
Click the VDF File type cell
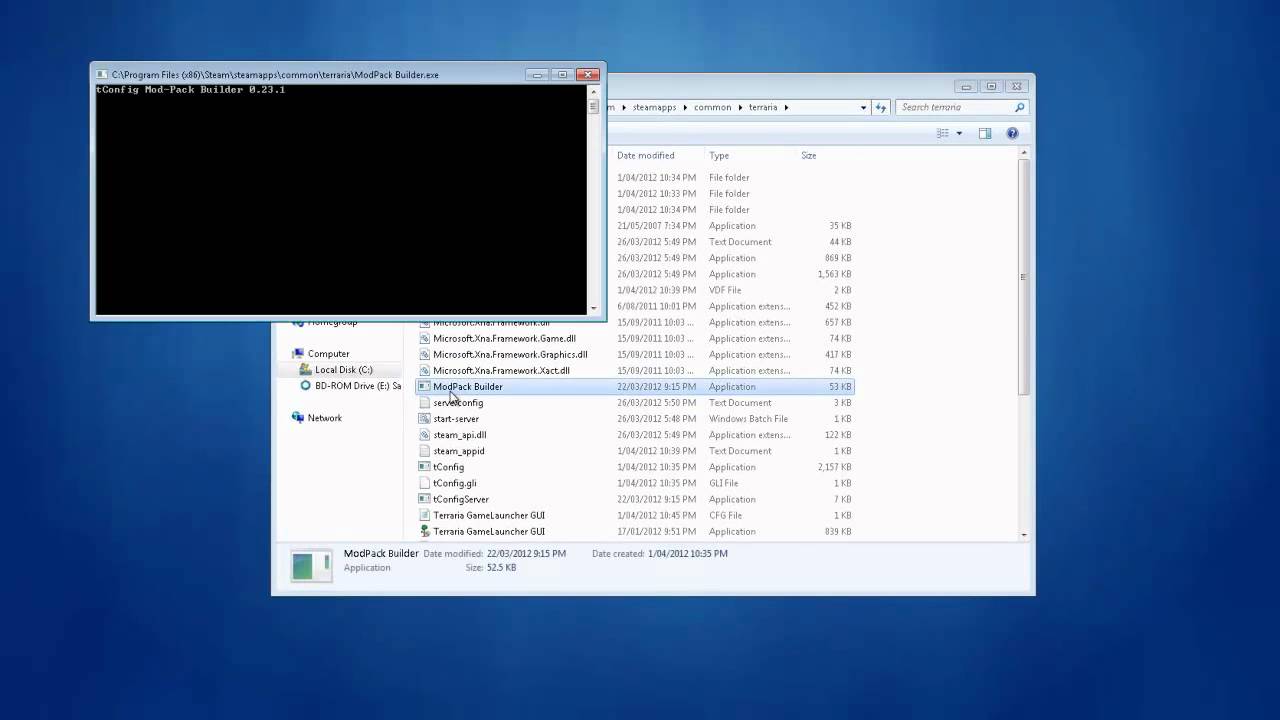pyautogui.click(x=725, y=290)
